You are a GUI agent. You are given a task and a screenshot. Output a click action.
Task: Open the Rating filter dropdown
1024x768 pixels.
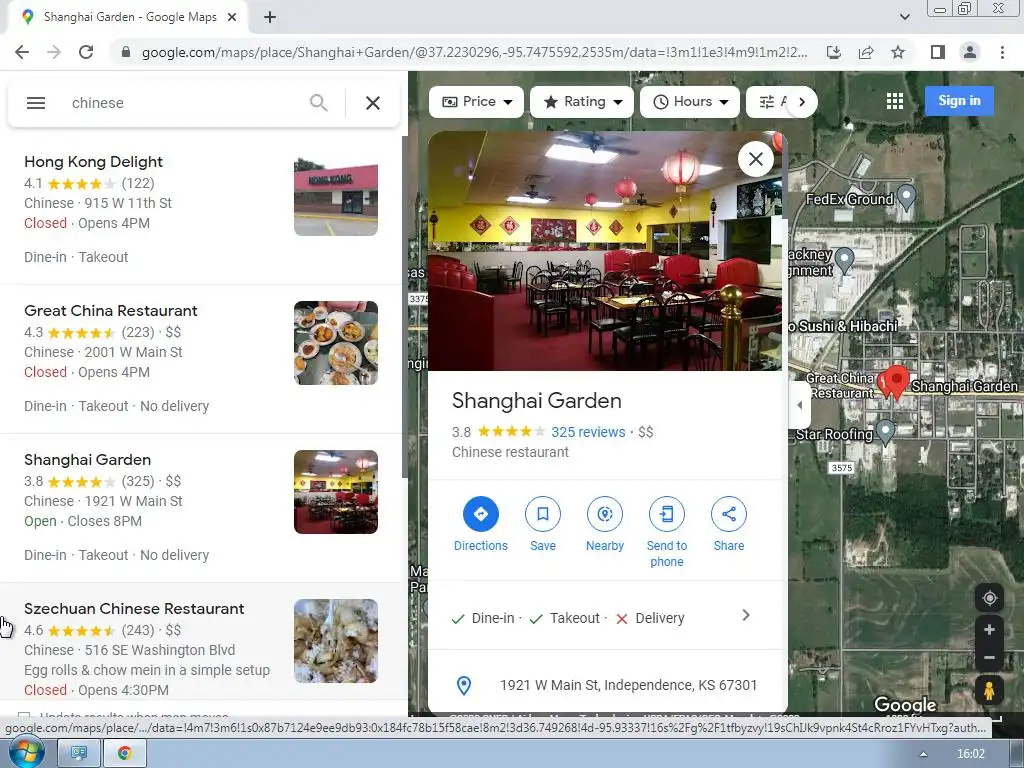(582, 102)
